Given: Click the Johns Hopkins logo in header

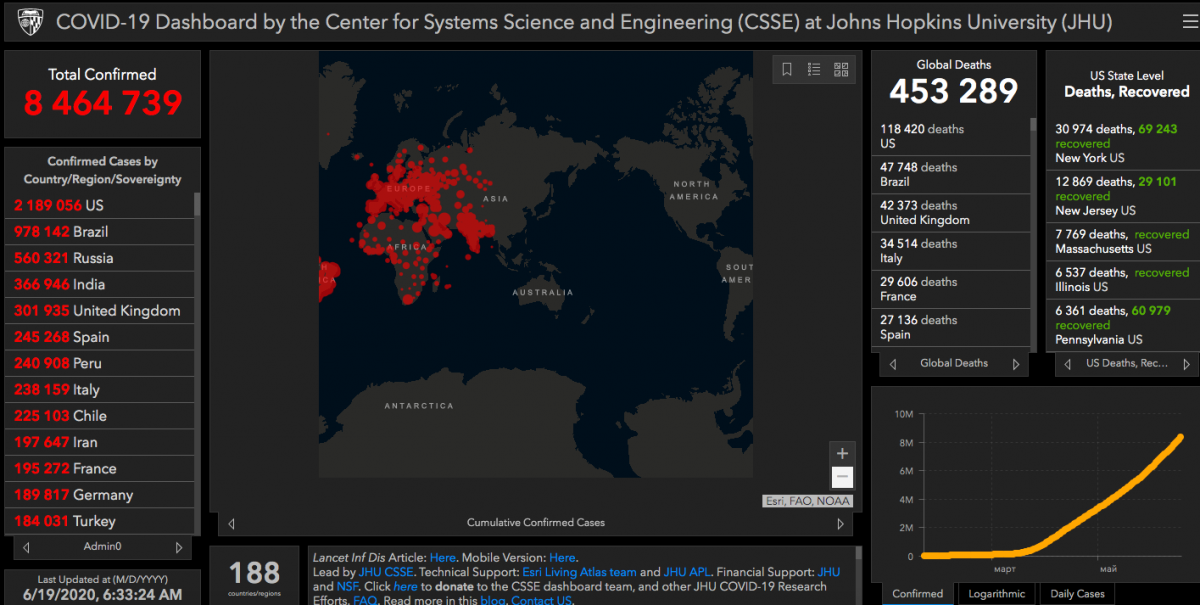Looking at the screenshot, I should point(30,21).
